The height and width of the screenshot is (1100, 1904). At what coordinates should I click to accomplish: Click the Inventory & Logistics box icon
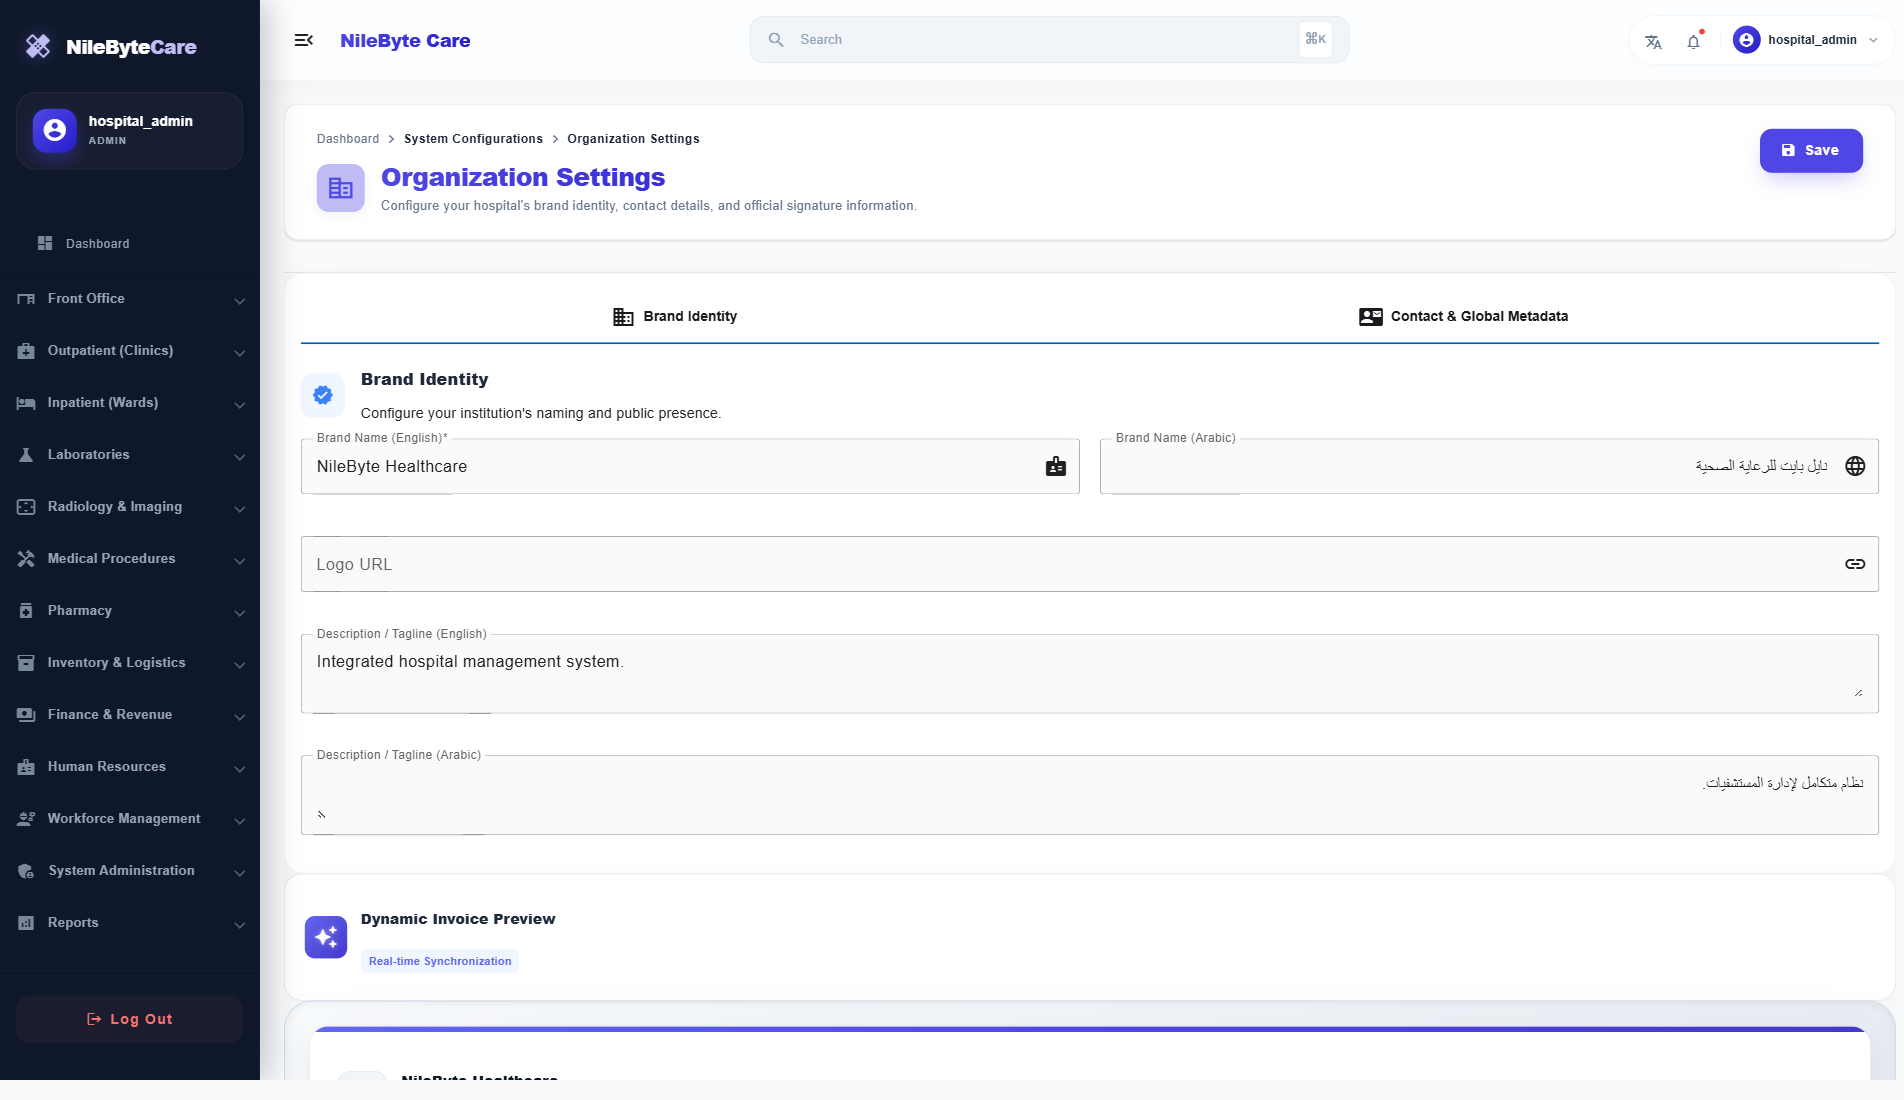[x=26, y=663]
